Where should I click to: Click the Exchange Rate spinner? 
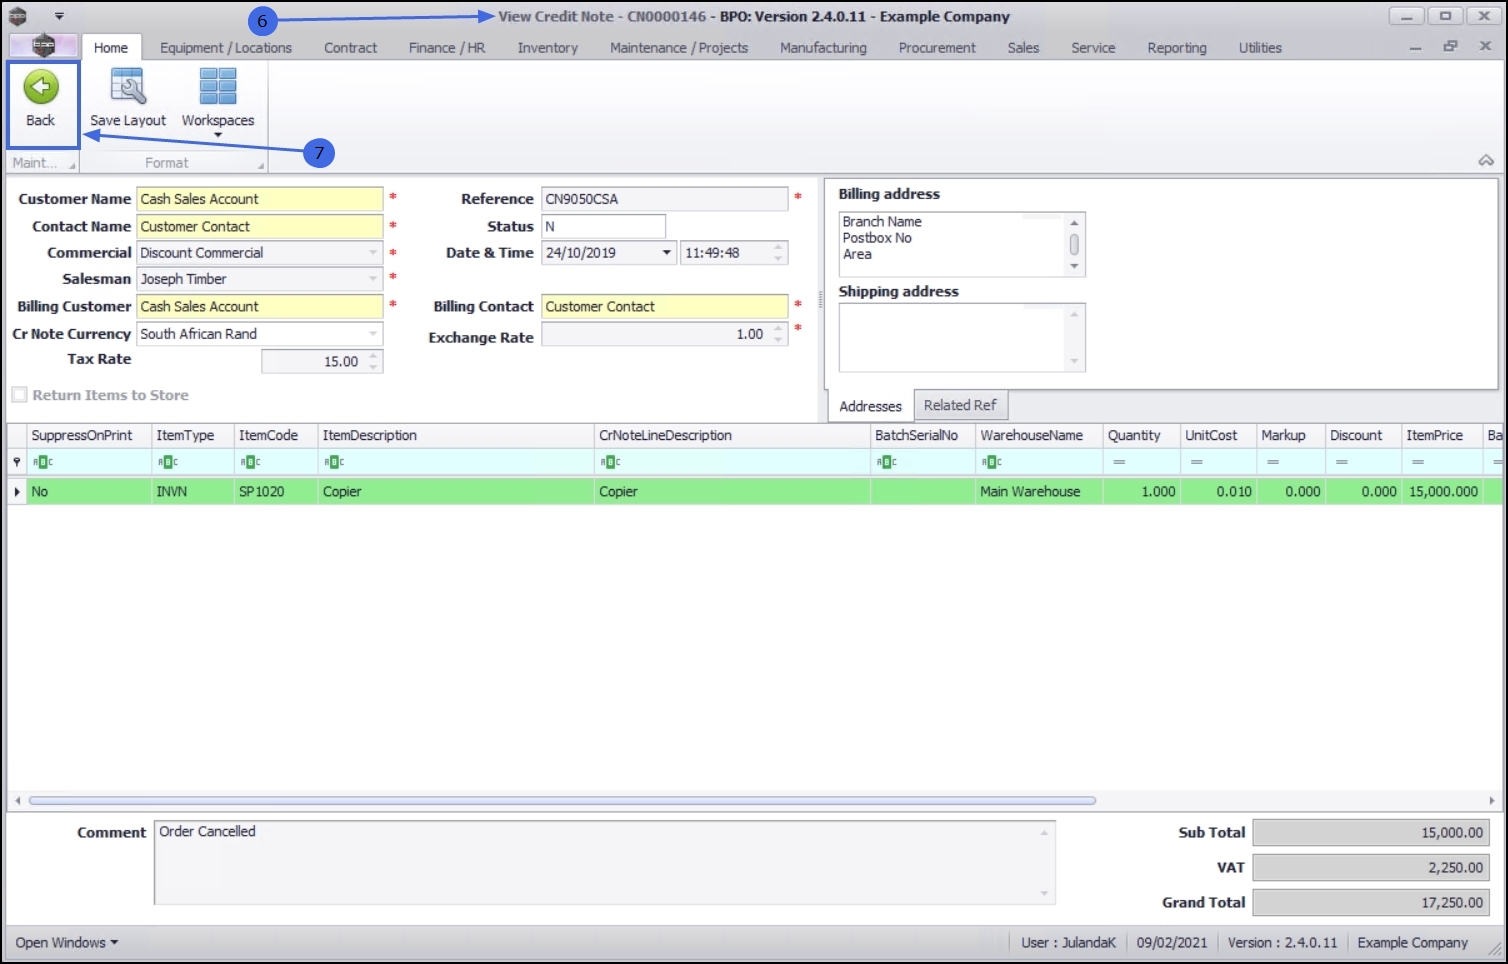[x=778, y=334]
